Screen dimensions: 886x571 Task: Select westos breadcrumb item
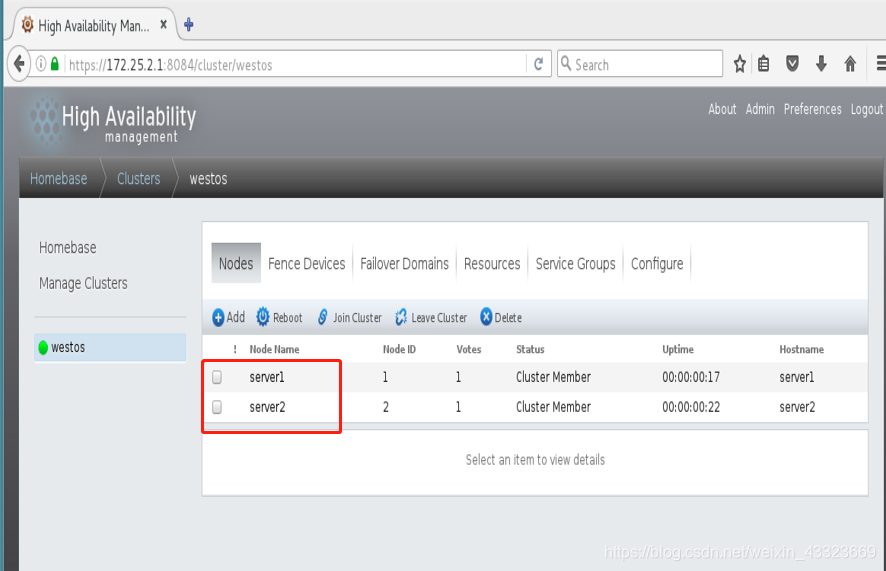tap(208, 178)
